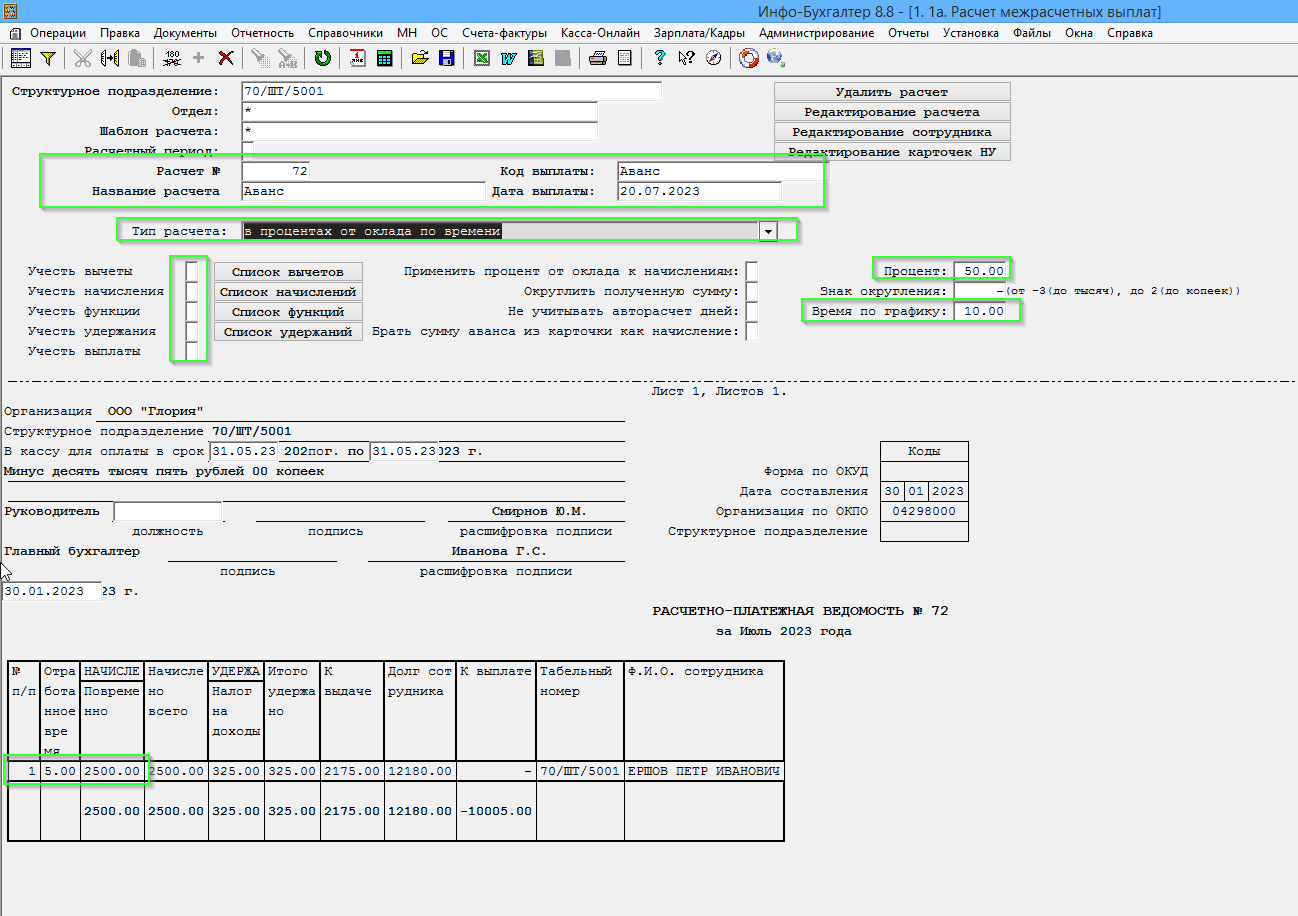This screenshot has height=916, width=1298.
Task: Enable Применить процент от оклада к начислениям
Action: (x=752, y=271)
